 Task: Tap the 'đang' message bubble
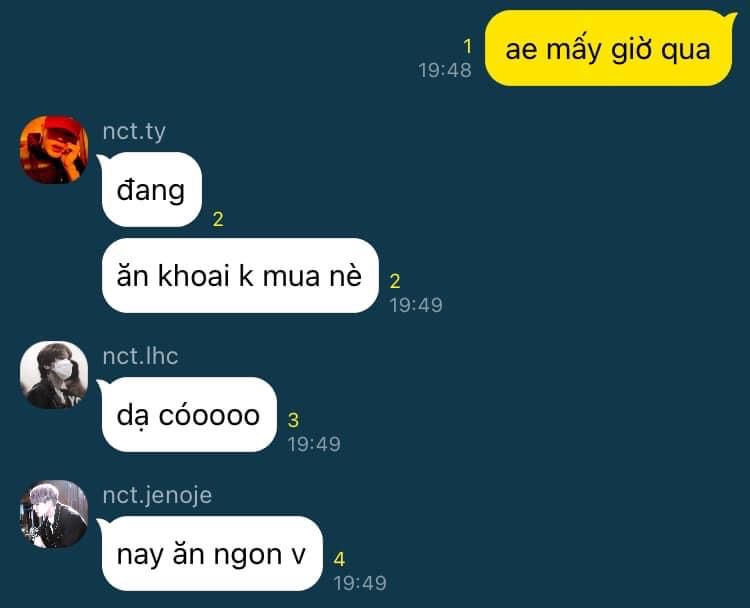click(151, 189)
